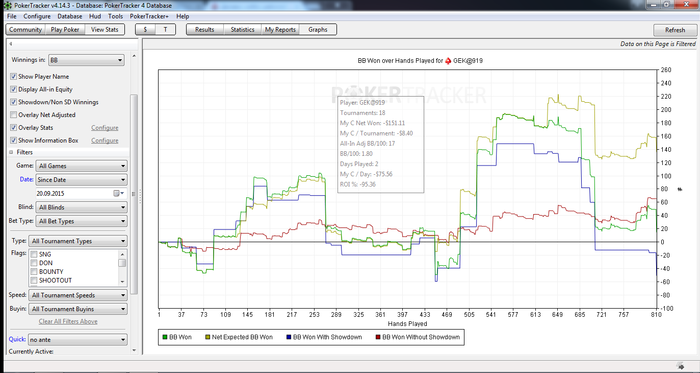Expand the All Tournament Speeds dropdown
Image resolution: width=700 pixels, height=373 pixels.
coord(78,295)
